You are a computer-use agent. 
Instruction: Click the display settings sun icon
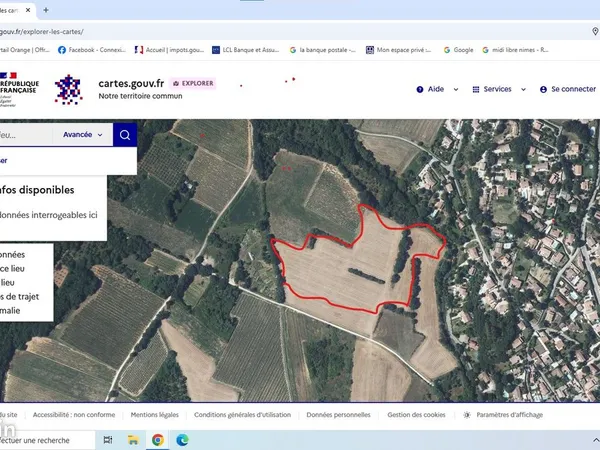pos(467,415)
